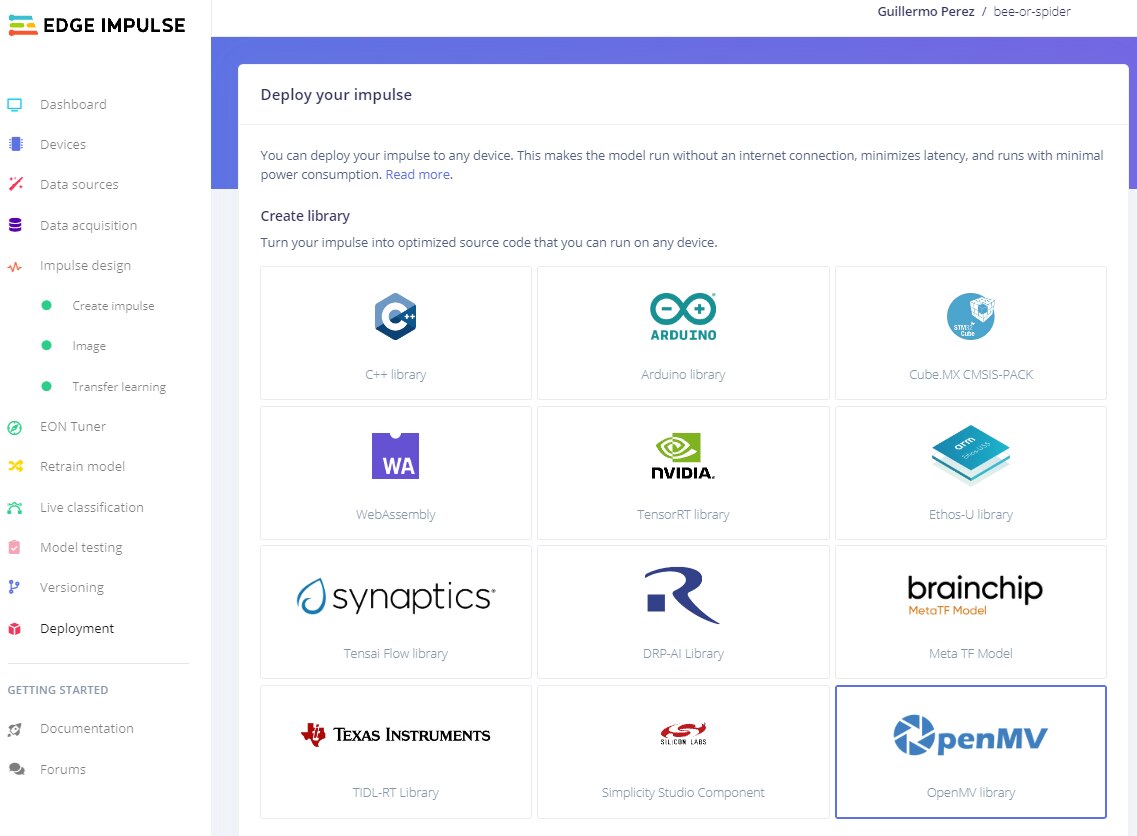This screenshot has height=836, width=1137.
Task: Choose the C++ library label
Action: 395,374
